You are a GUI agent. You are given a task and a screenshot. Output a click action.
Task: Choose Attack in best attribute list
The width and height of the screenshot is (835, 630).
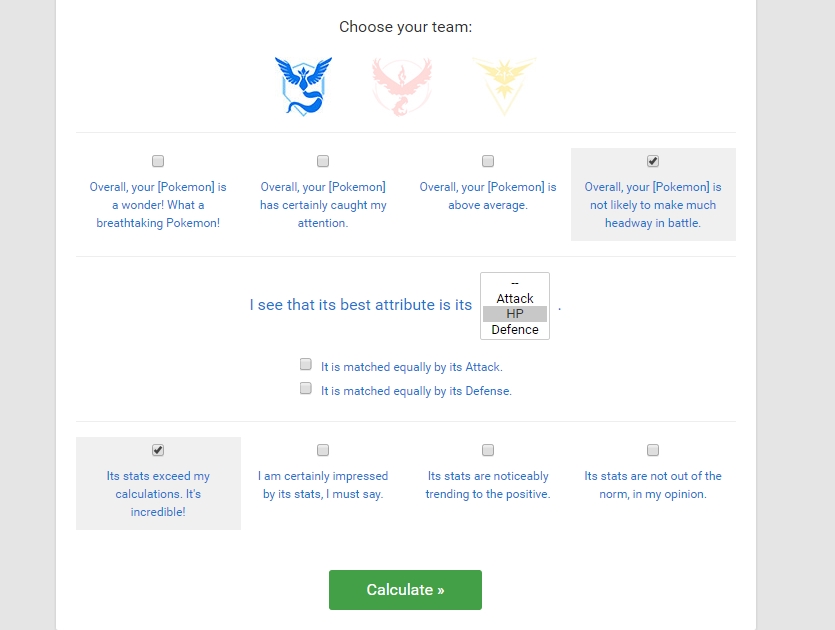click(515, 298)
